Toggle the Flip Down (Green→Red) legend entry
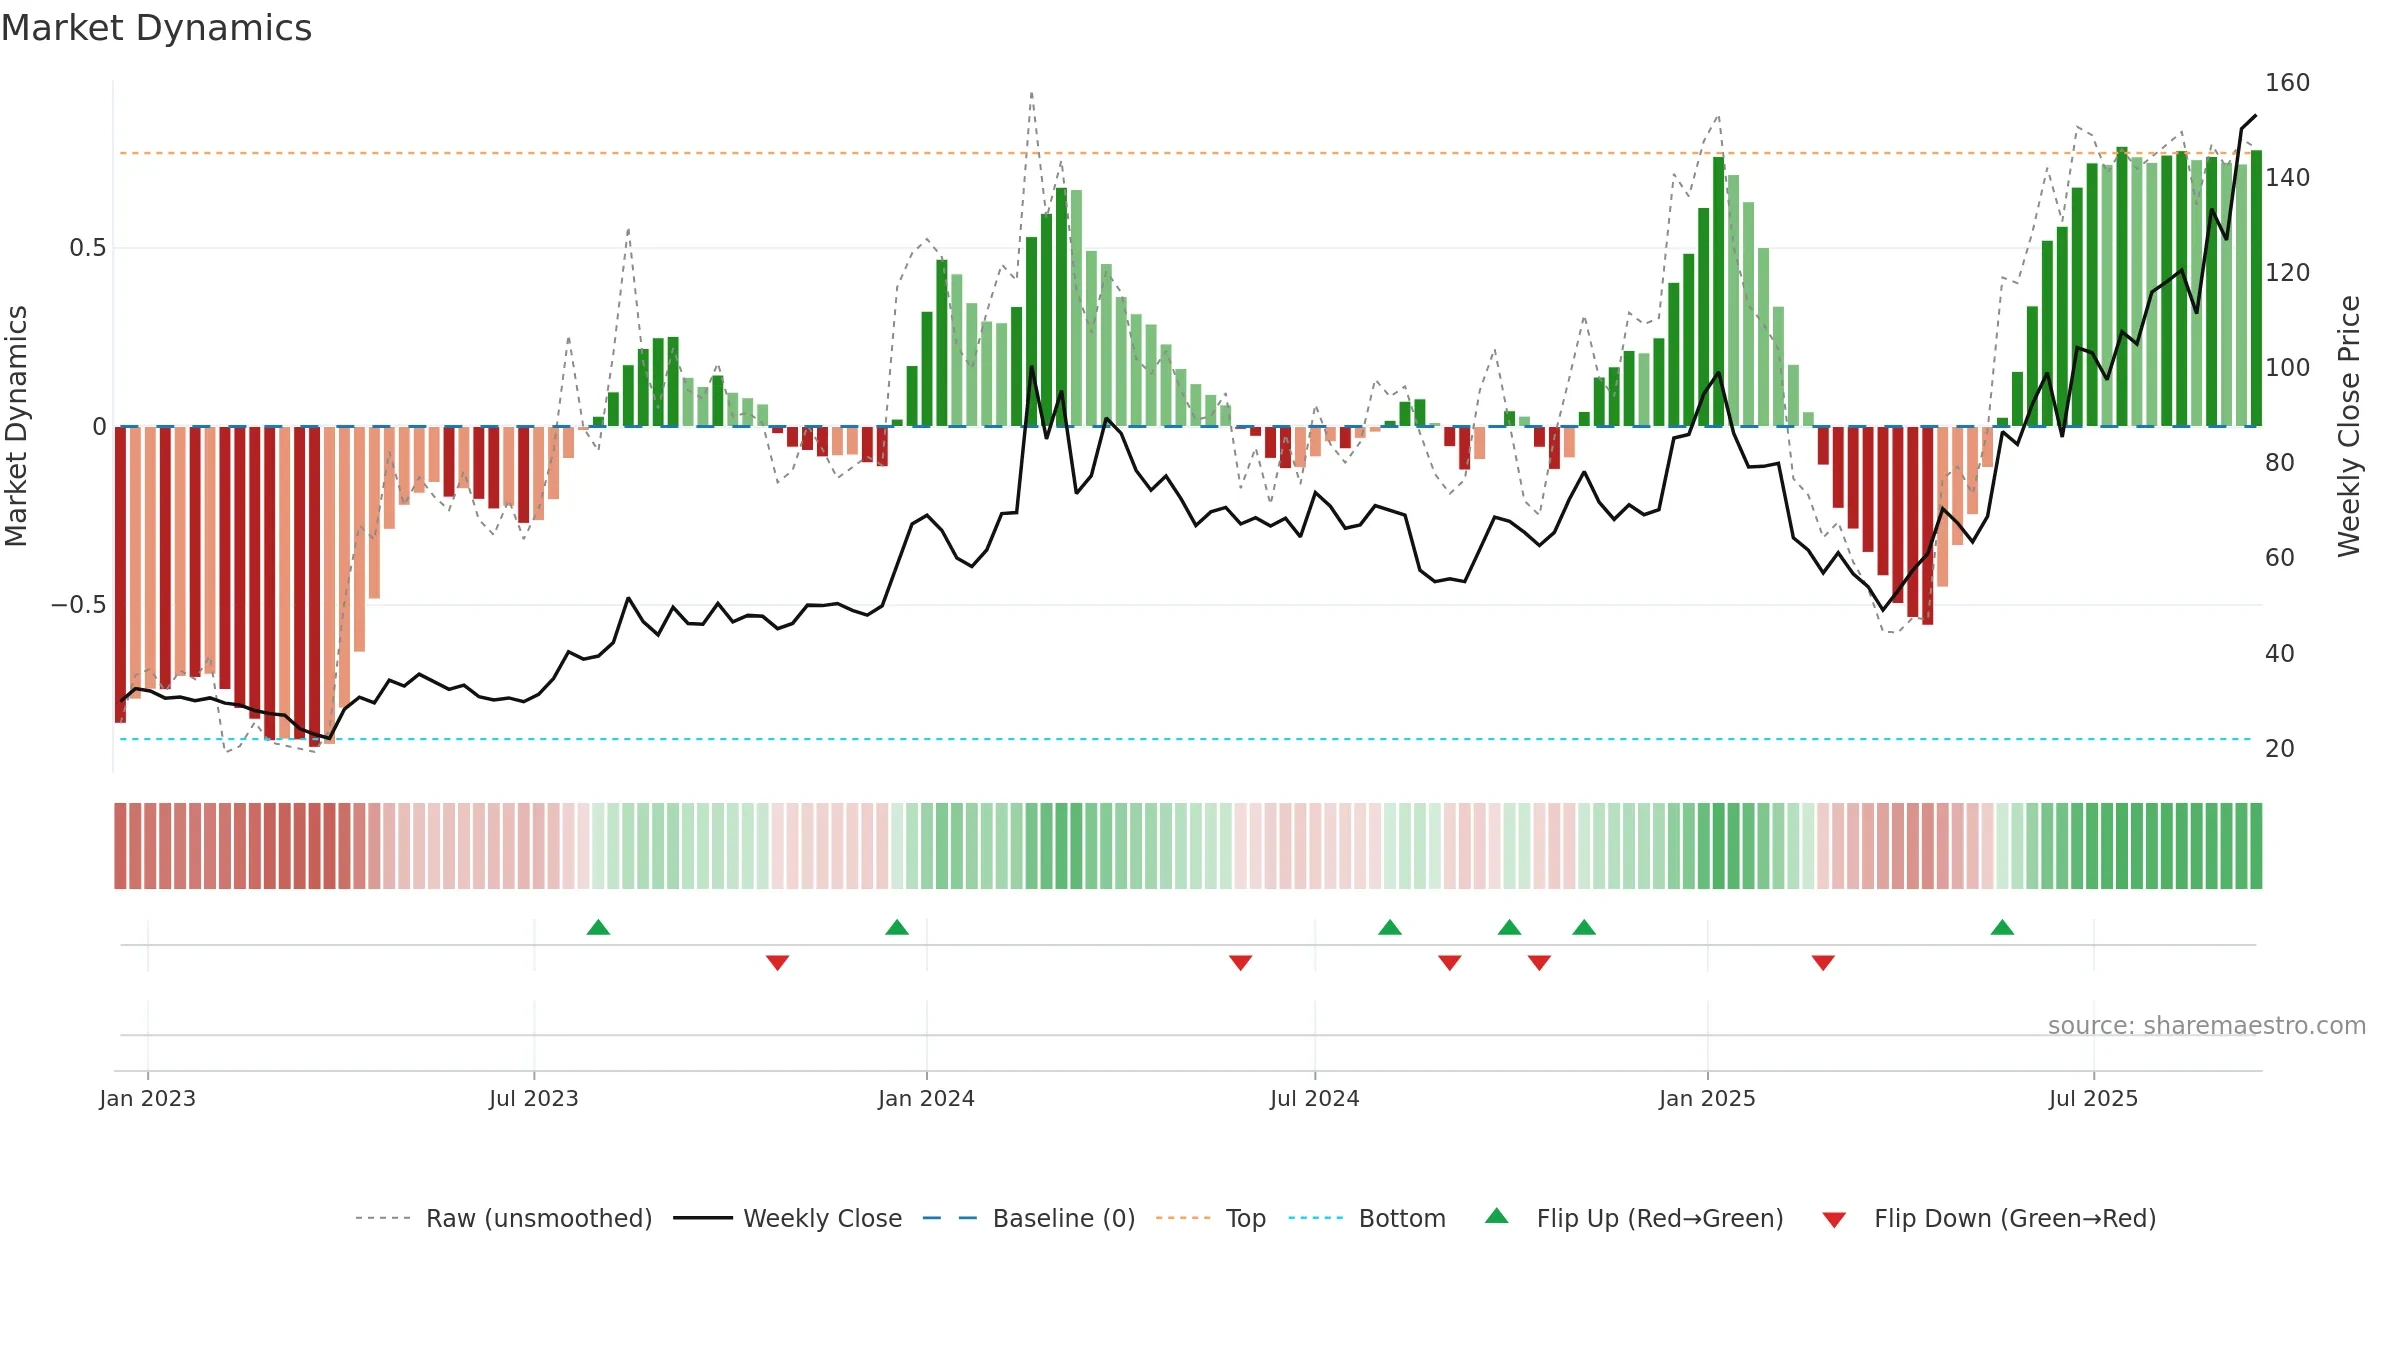The image size is (2400, 1350). pyautogui.click(x=1989, y=1218)
